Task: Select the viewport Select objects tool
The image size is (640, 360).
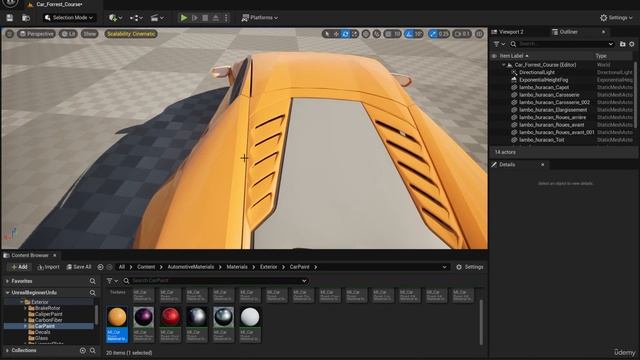Action: [x=326, y=34]
